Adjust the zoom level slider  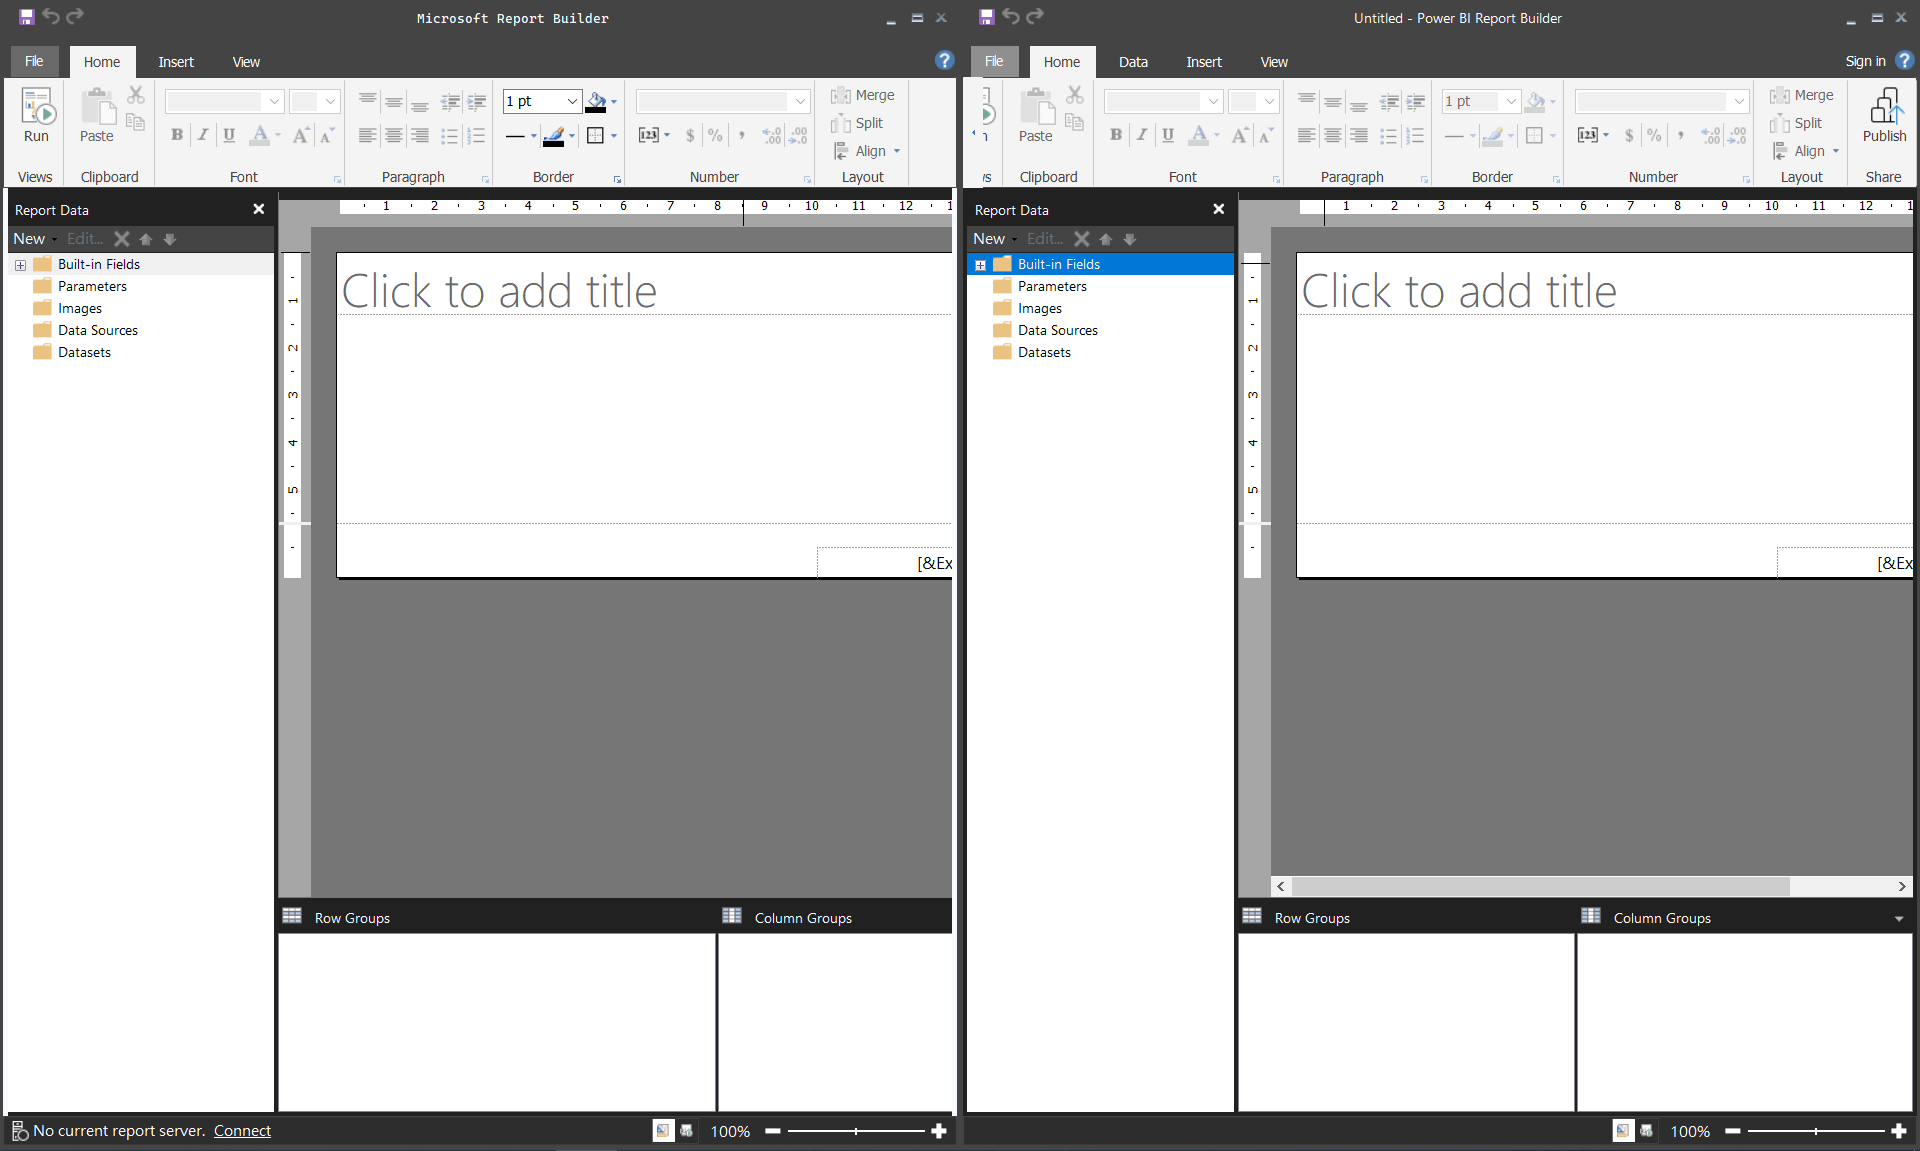855,1131
